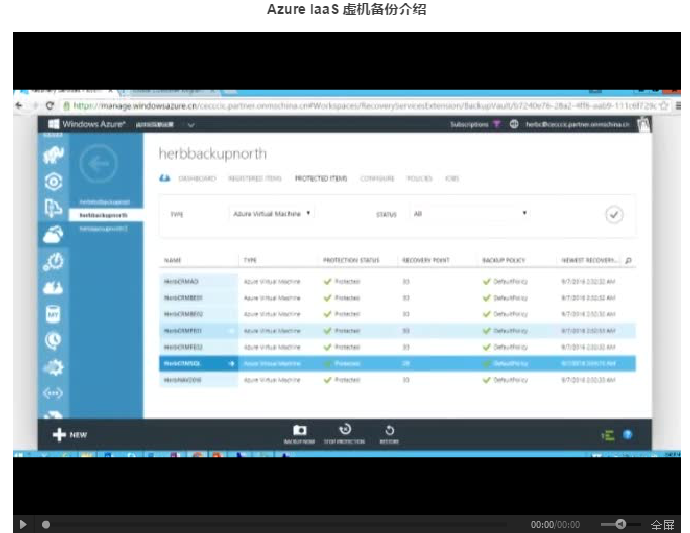Select the Protected Items tab
The width and height of the screenshot is (690, 533).
[x=321, y=178]
